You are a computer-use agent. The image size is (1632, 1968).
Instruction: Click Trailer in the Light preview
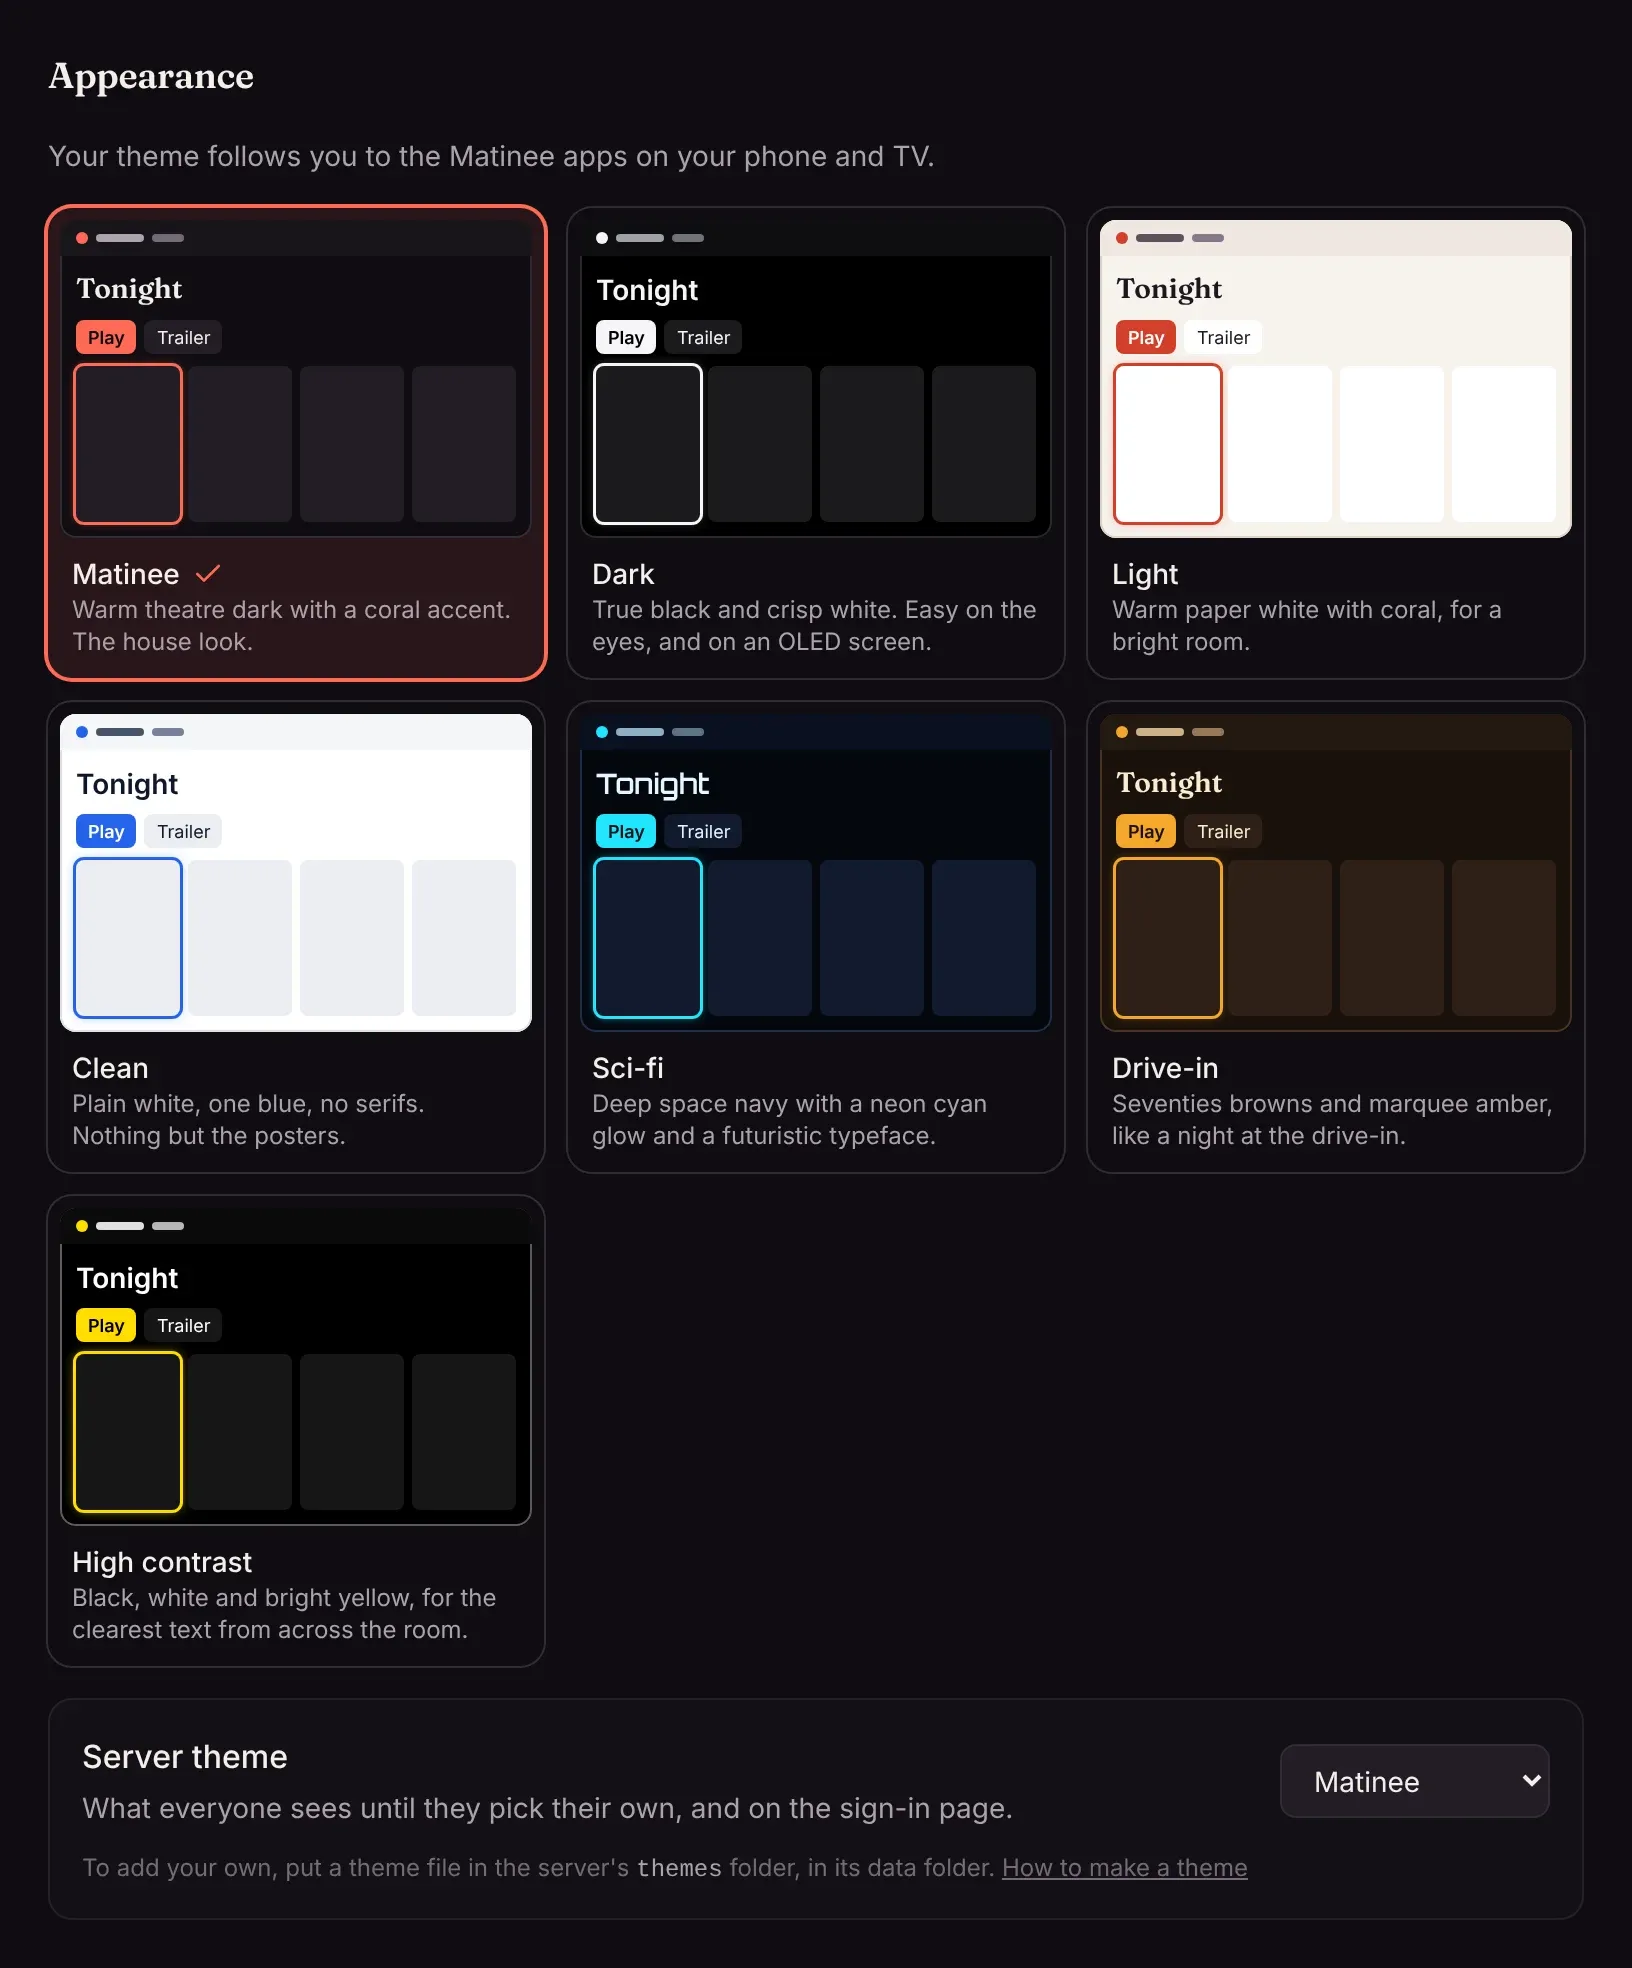(x=1224, y=337)
